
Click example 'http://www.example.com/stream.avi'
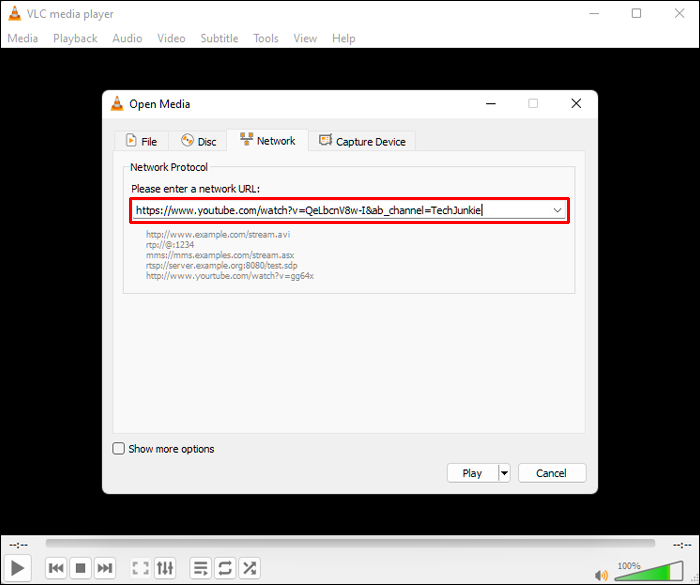point(218,234)
